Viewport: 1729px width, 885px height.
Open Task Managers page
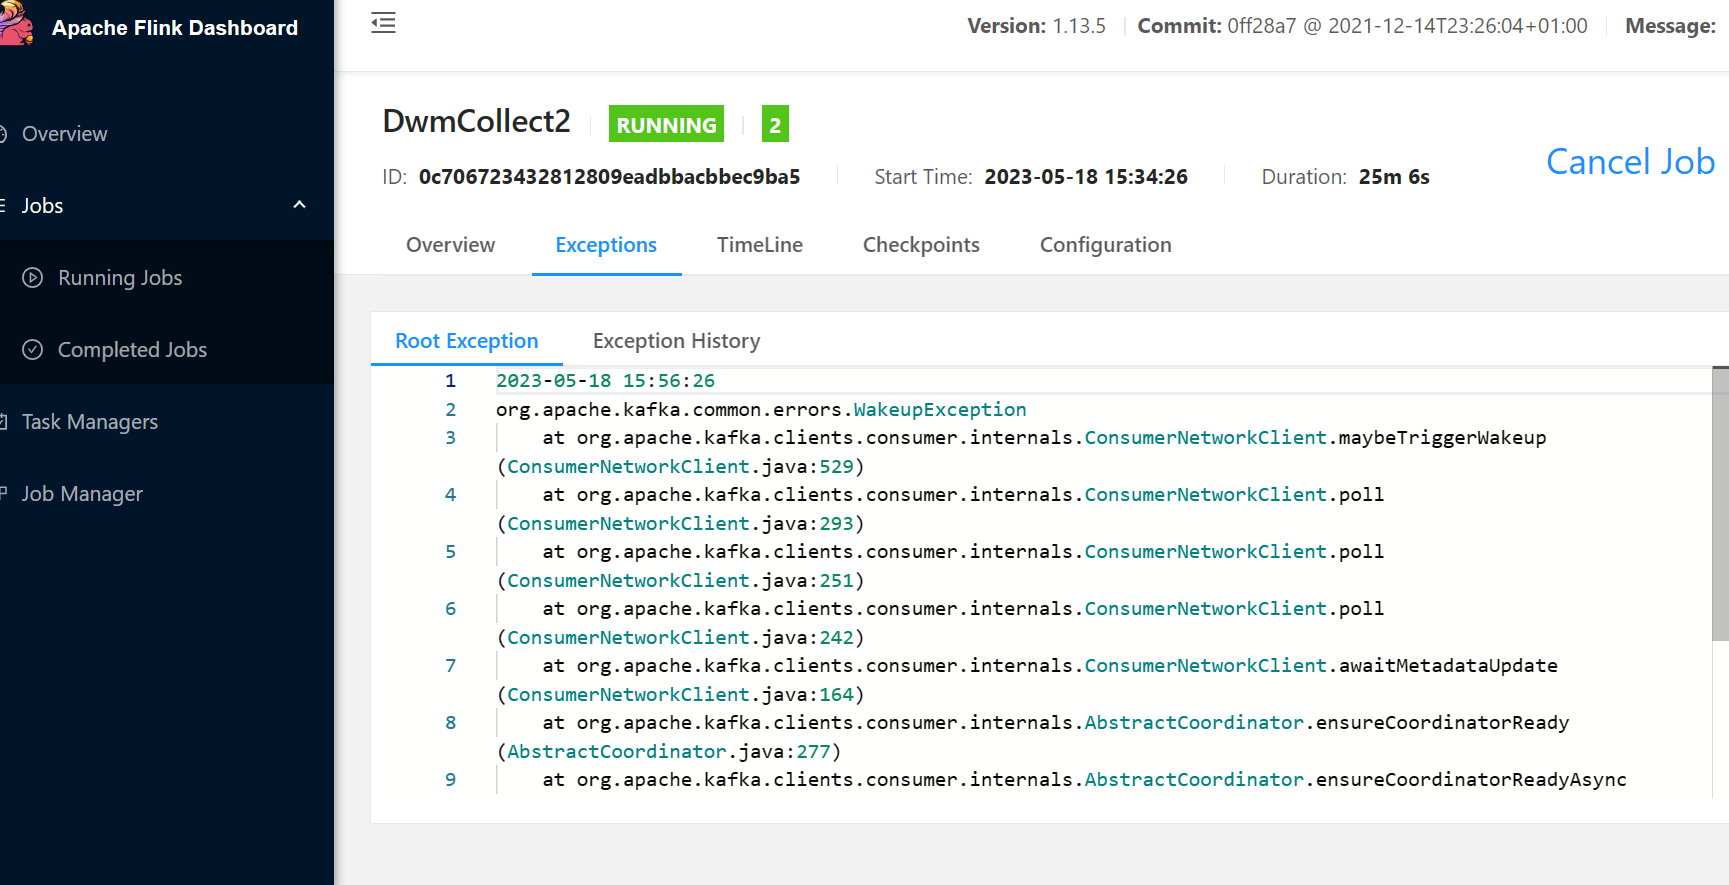[90, 422]
